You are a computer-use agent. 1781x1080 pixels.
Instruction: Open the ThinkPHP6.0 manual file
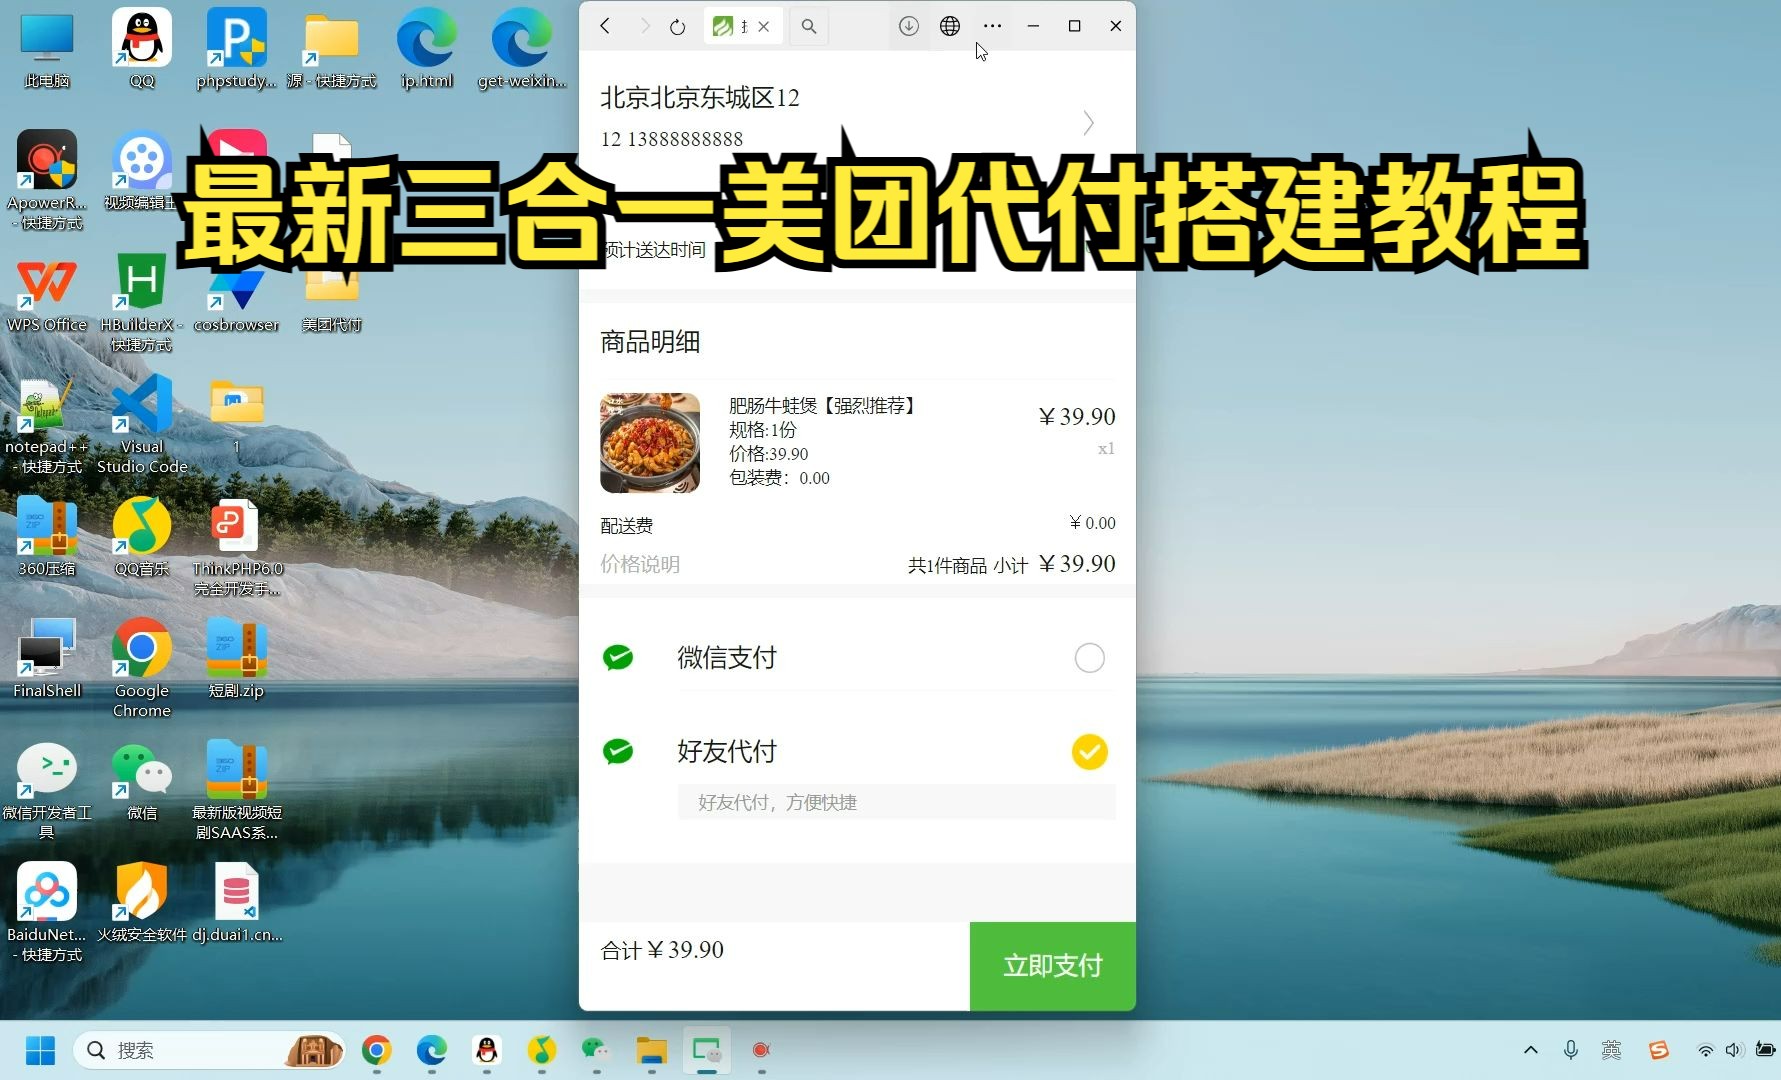pos(237,548)
